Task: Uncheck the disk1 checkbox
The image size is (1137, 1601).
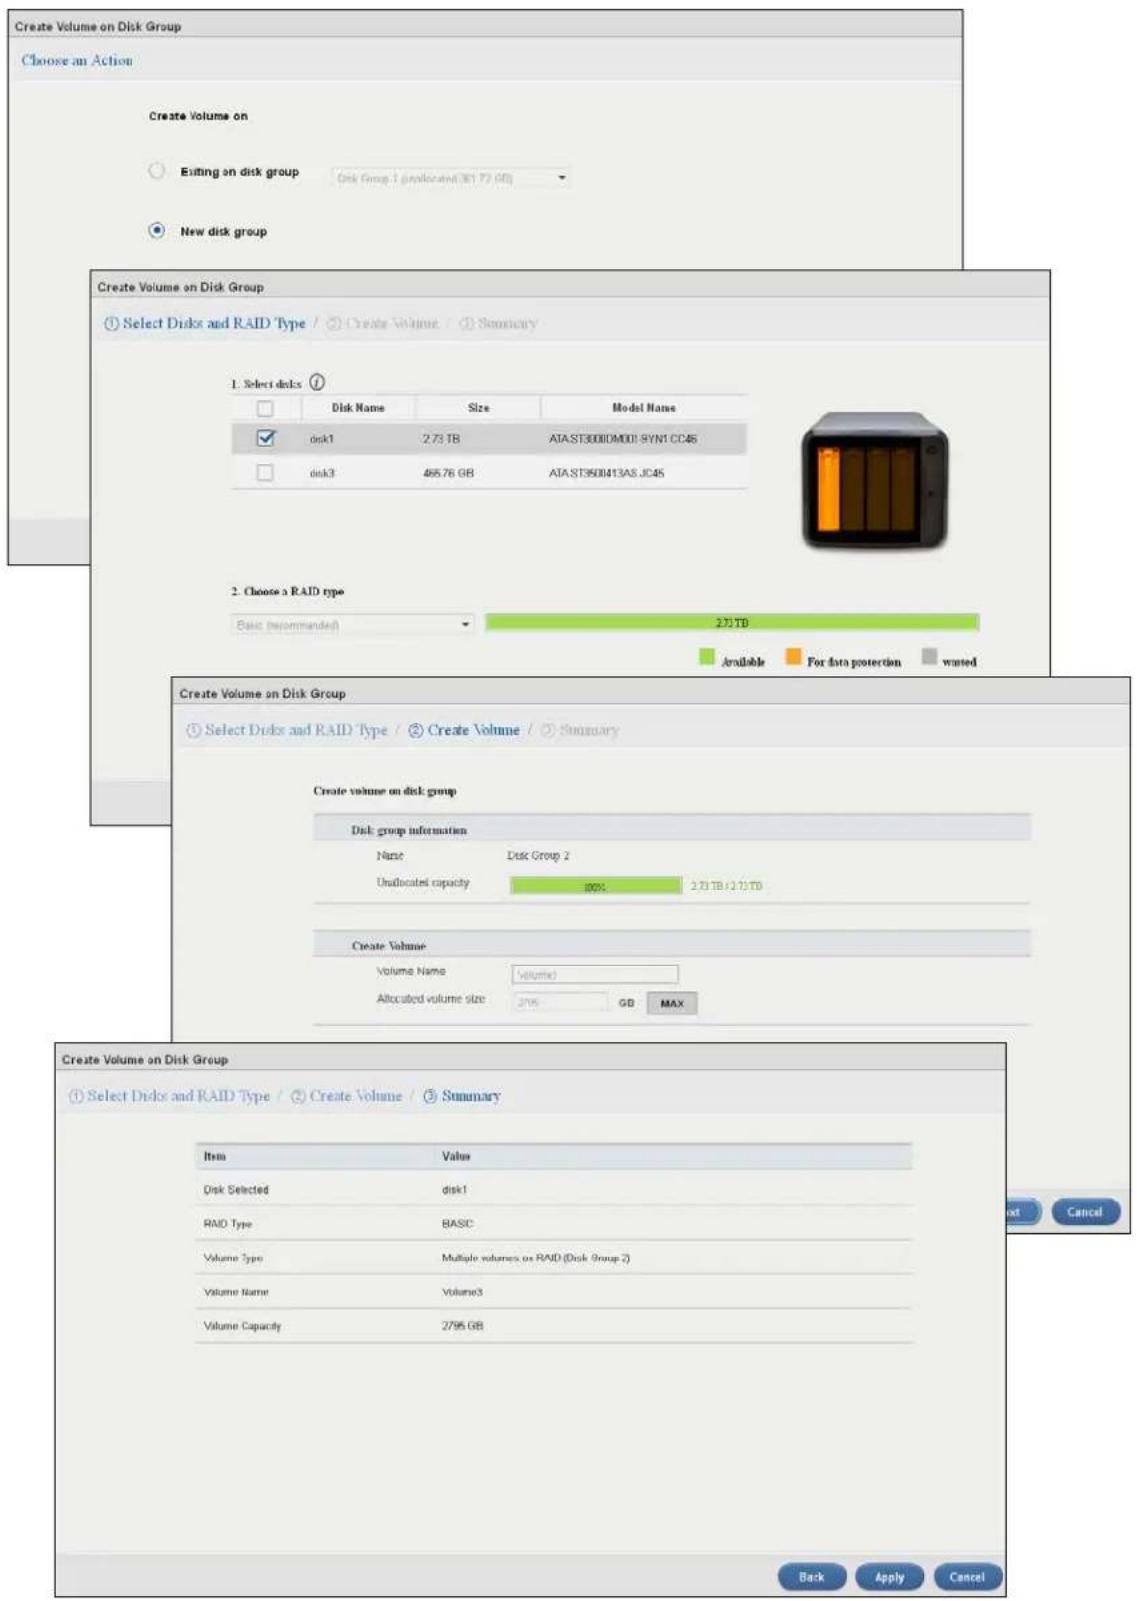Action: 265,438
